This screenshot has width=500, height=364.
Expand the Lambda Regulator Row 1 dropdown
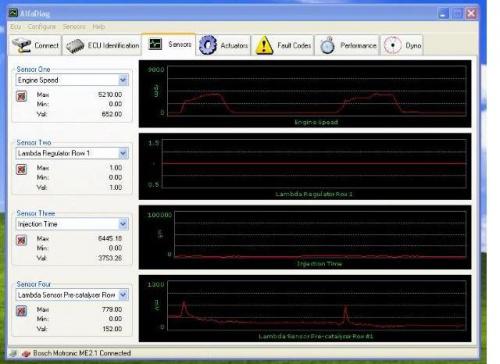click(x=123, y=153)
